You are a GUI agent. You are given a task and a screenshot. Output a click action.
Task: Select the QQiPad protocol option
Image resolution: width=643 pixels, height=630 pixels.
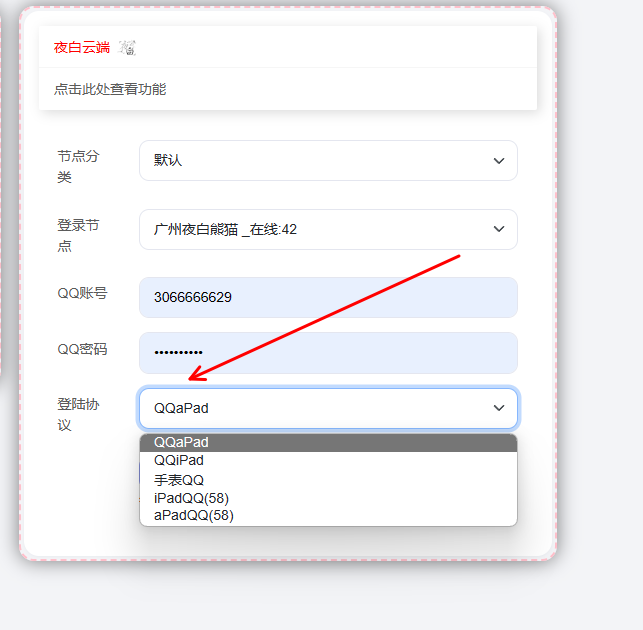(328, 461)
